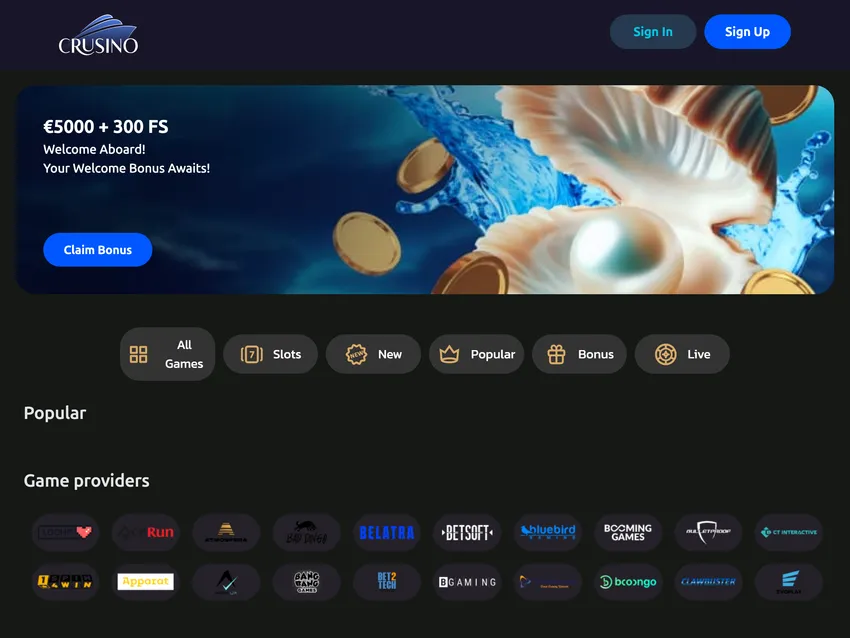
Task: Open the Evoplay provider tile
Action: coord(788,582)
